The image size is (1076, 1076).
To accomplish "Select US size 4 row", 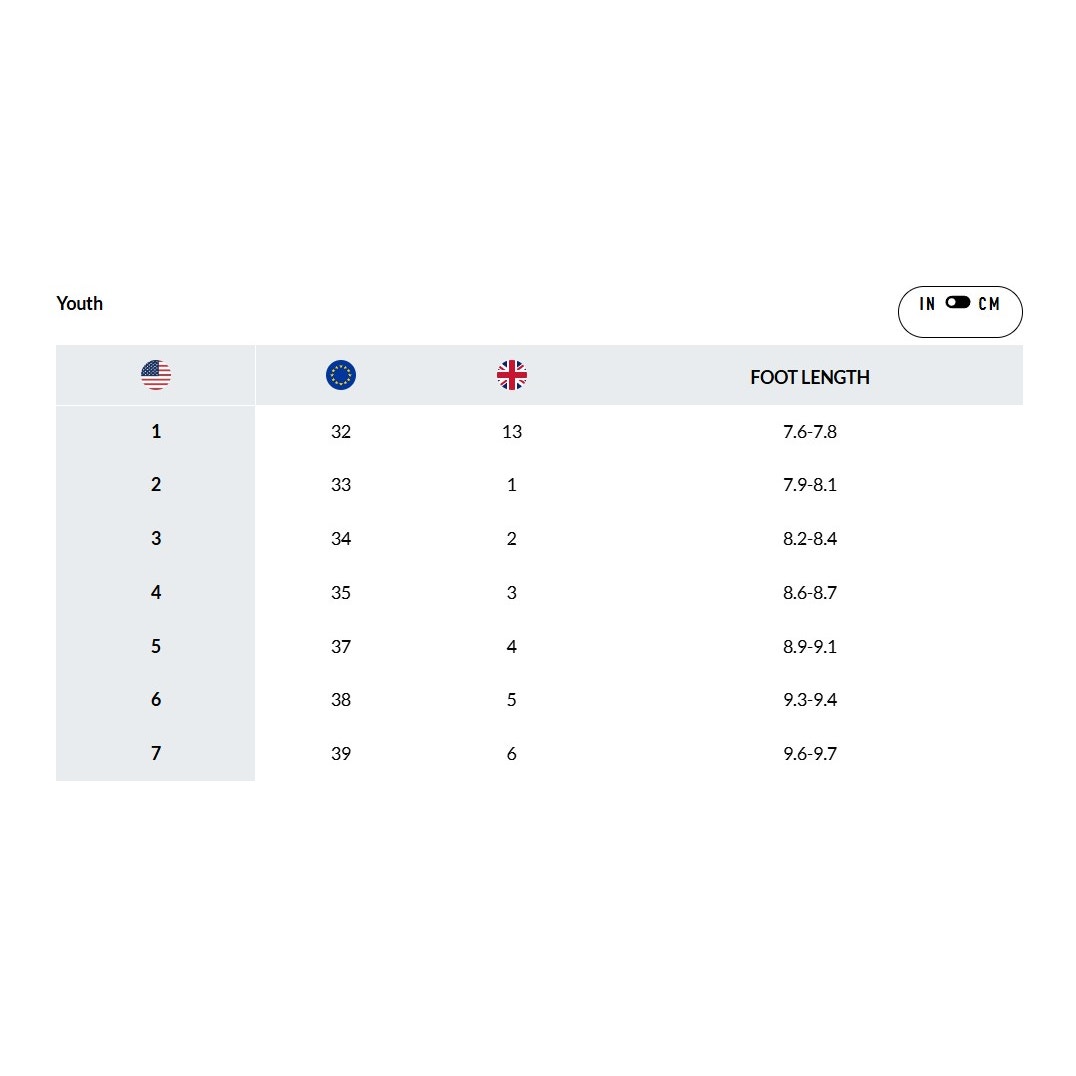I will point(539,592).
